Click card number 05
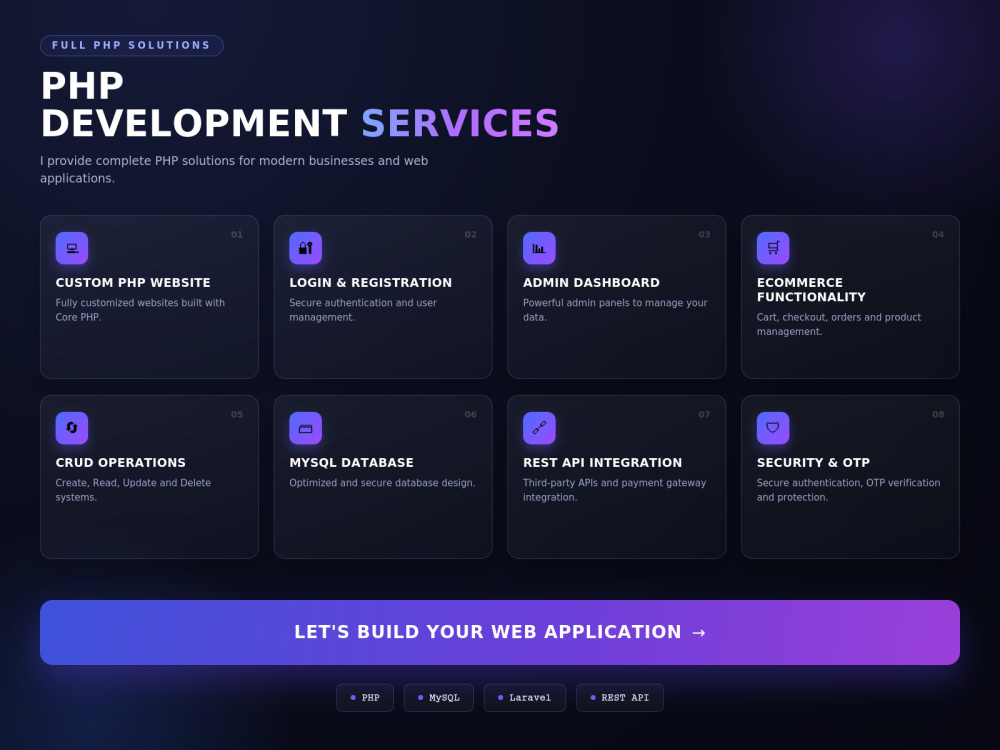 click(237, 415)
